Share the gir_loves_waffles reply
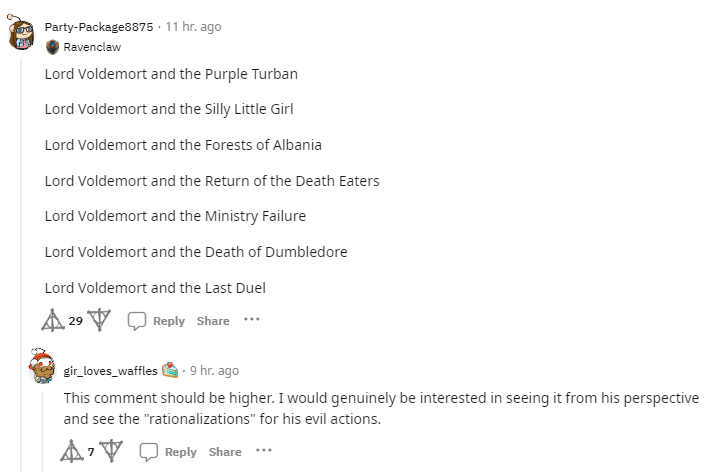This screenshot has height=472, width=718. click(x=225, y=452)
